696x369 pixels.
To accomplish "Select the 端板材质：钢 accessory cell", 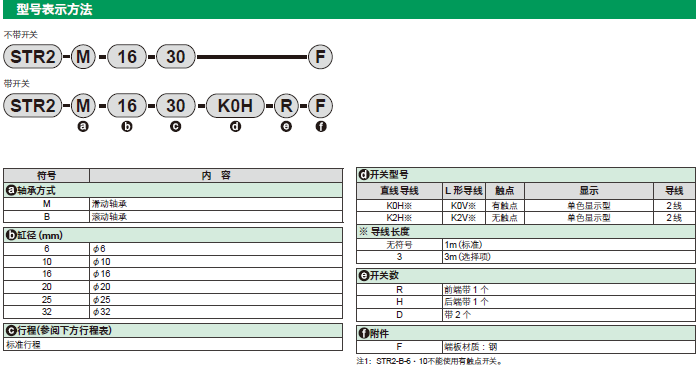I will pyautogui.click(x=569, y=347).
